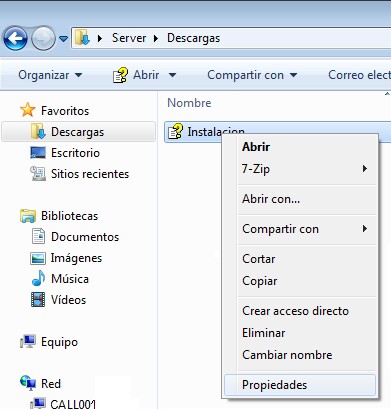Click the greyed Forward navigation arrow

(43, 38)
